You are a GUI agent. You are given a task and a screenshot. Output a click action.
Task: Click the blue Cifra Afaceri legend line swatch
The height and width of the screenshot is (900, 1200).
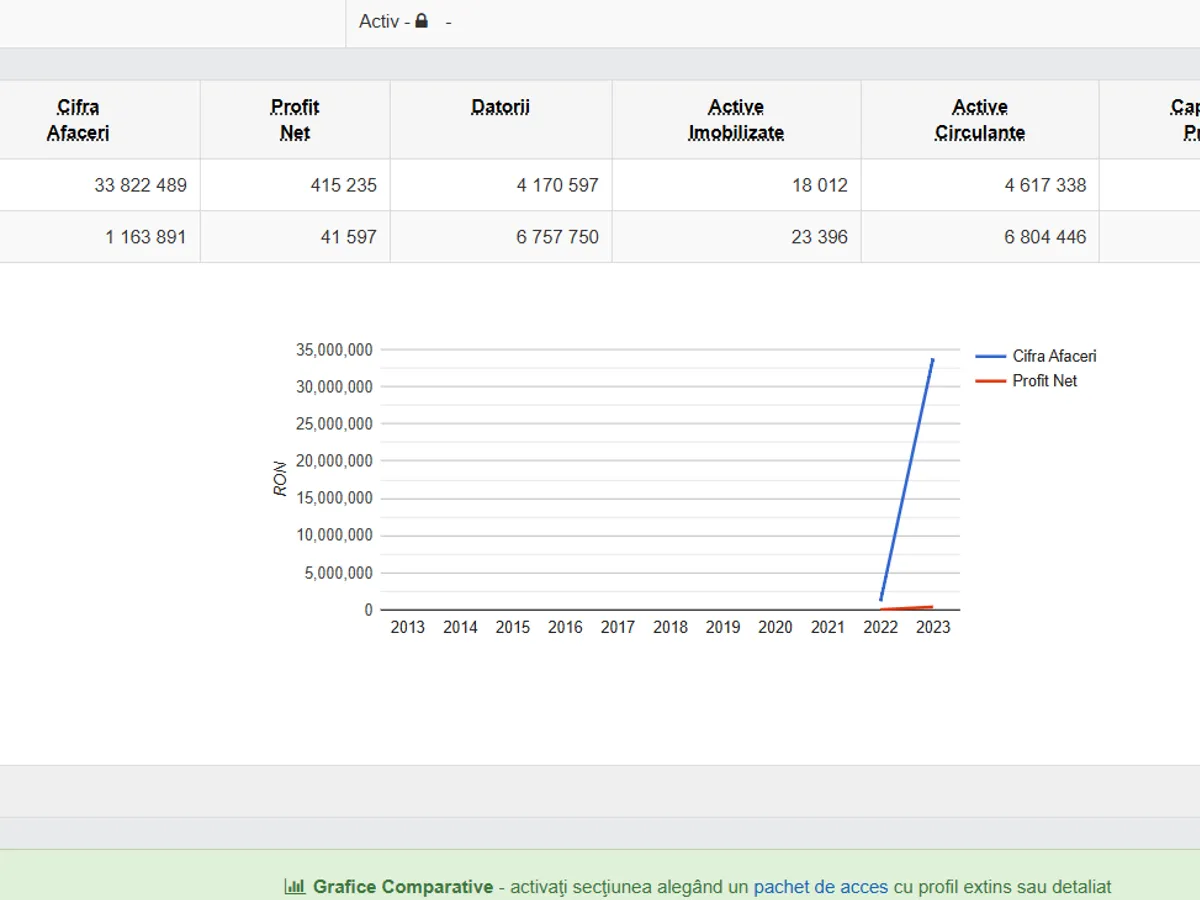click(990, 356)
